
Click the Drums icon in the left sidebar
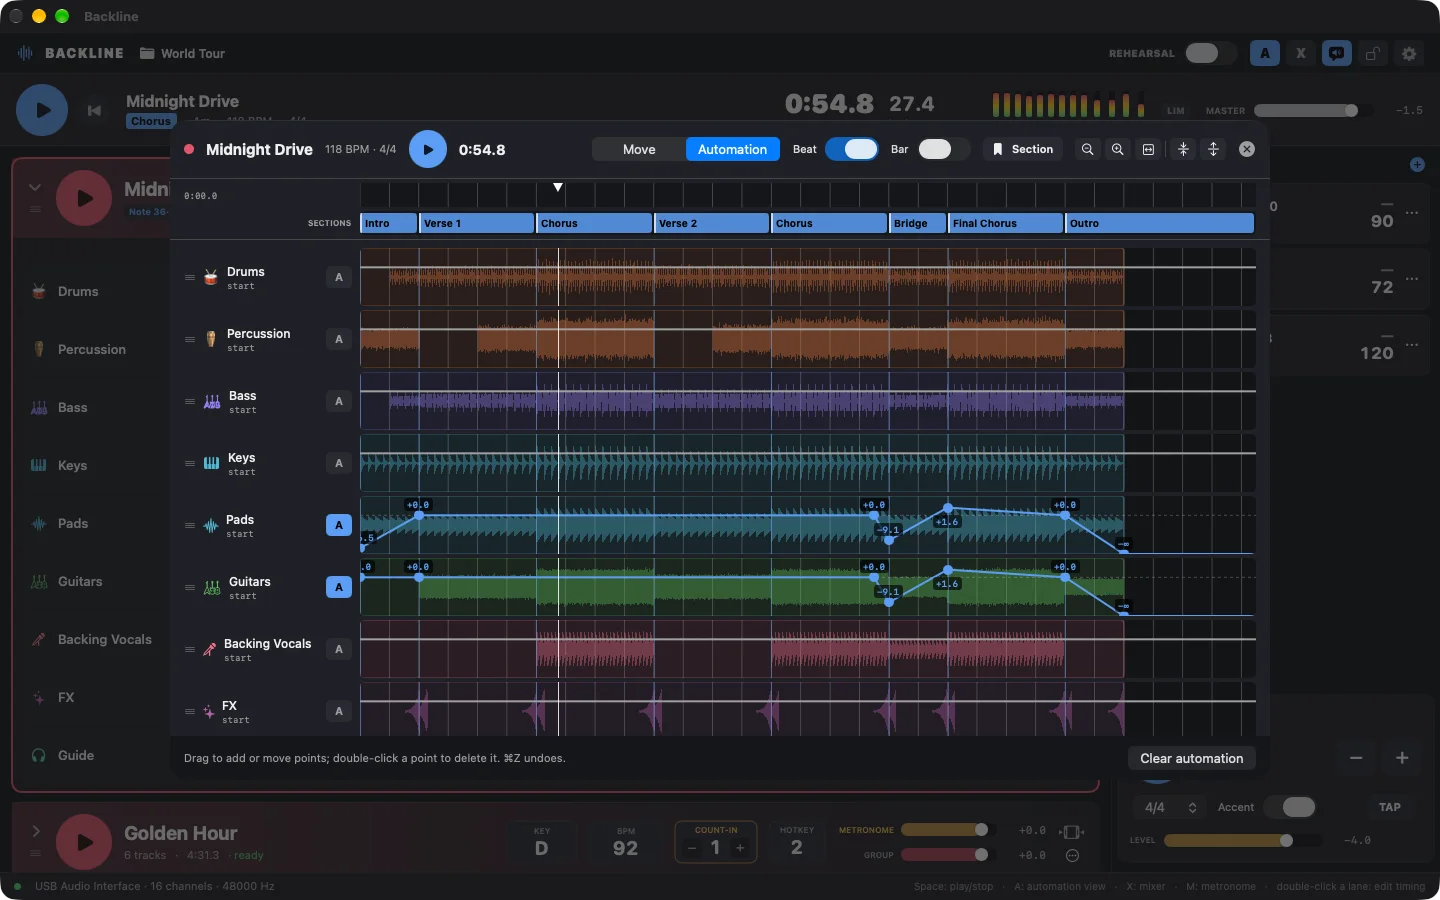39,291
